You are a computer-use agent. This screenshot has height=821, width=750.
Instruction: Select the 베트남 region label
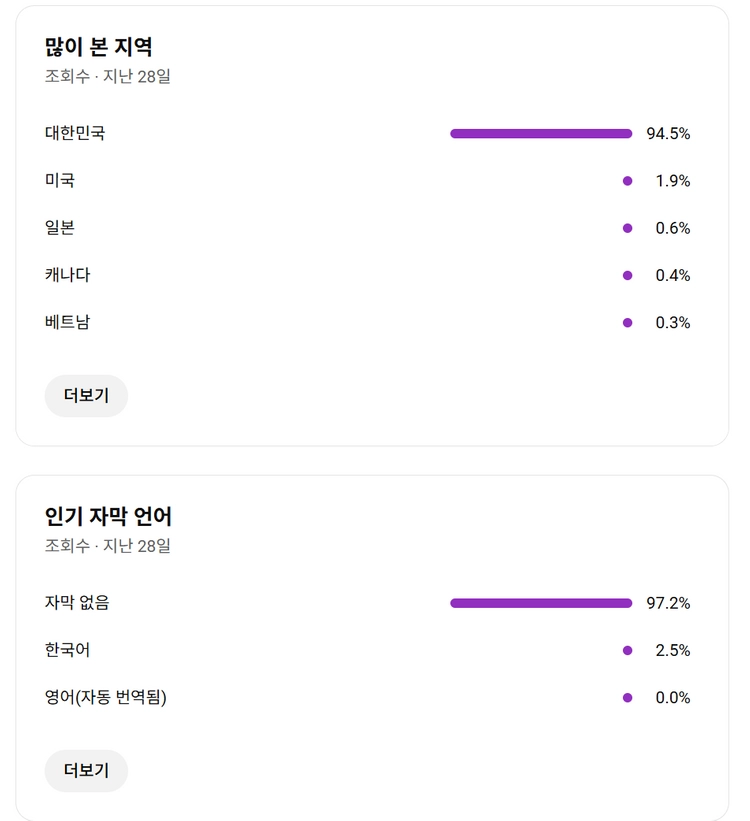point(68,321)
